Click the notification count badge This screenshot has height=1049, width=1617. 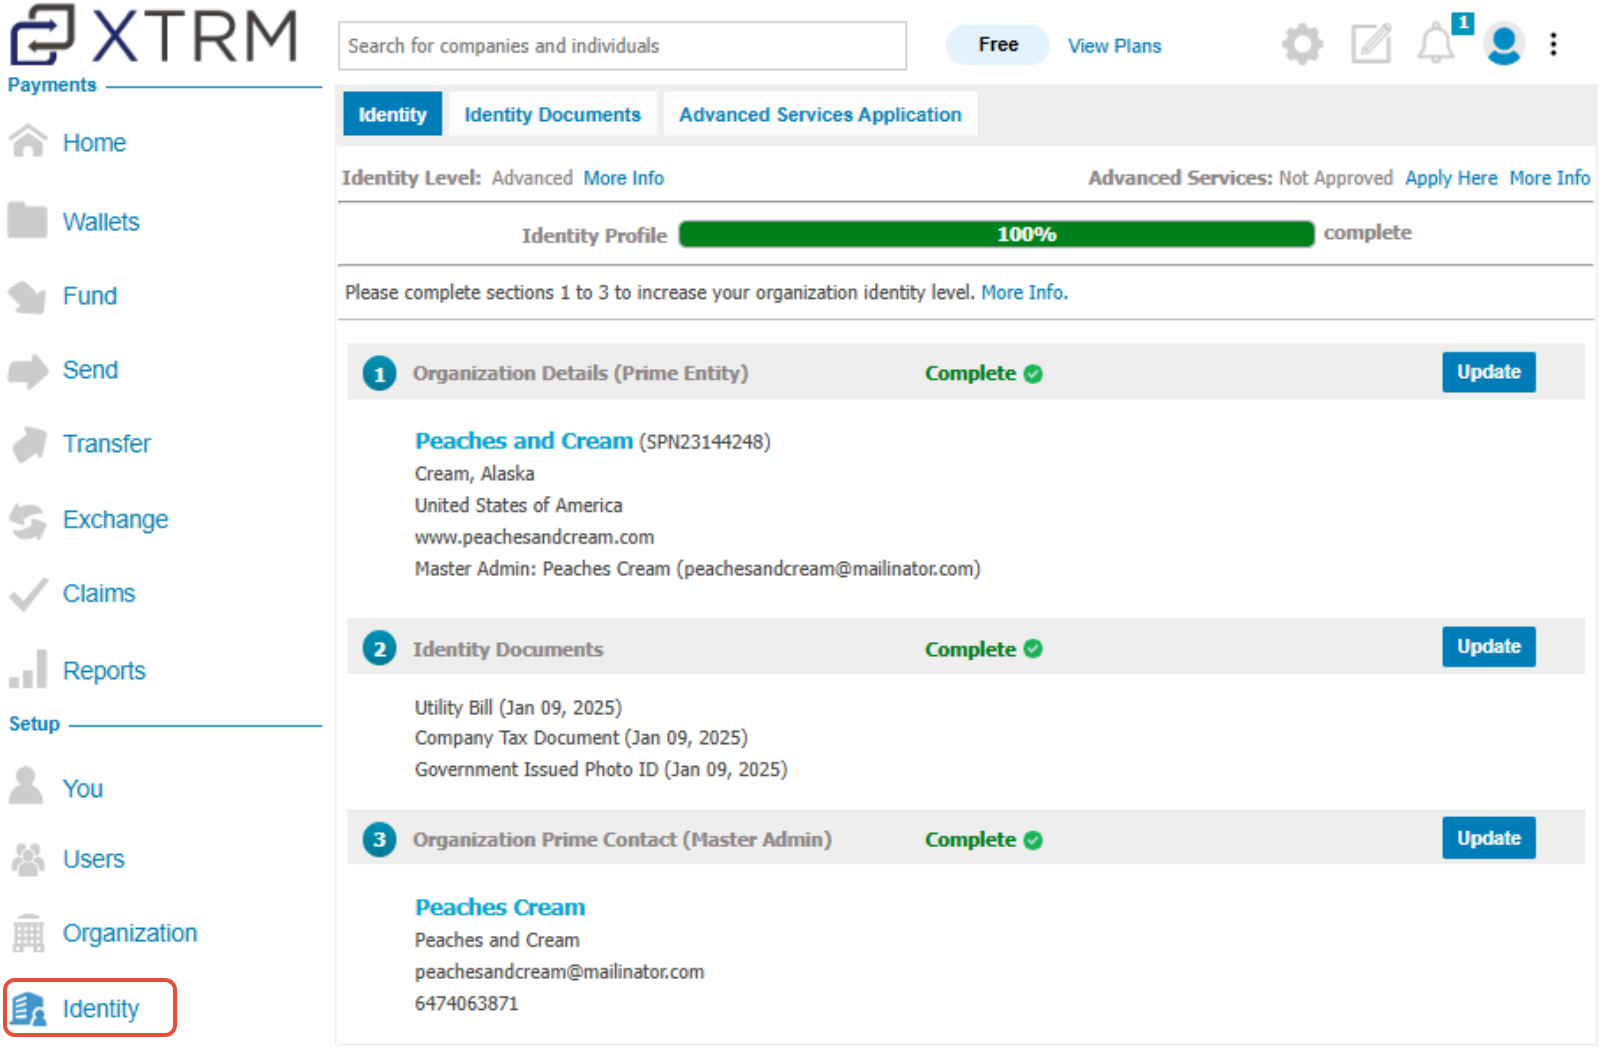click(x=1462, y=22)
